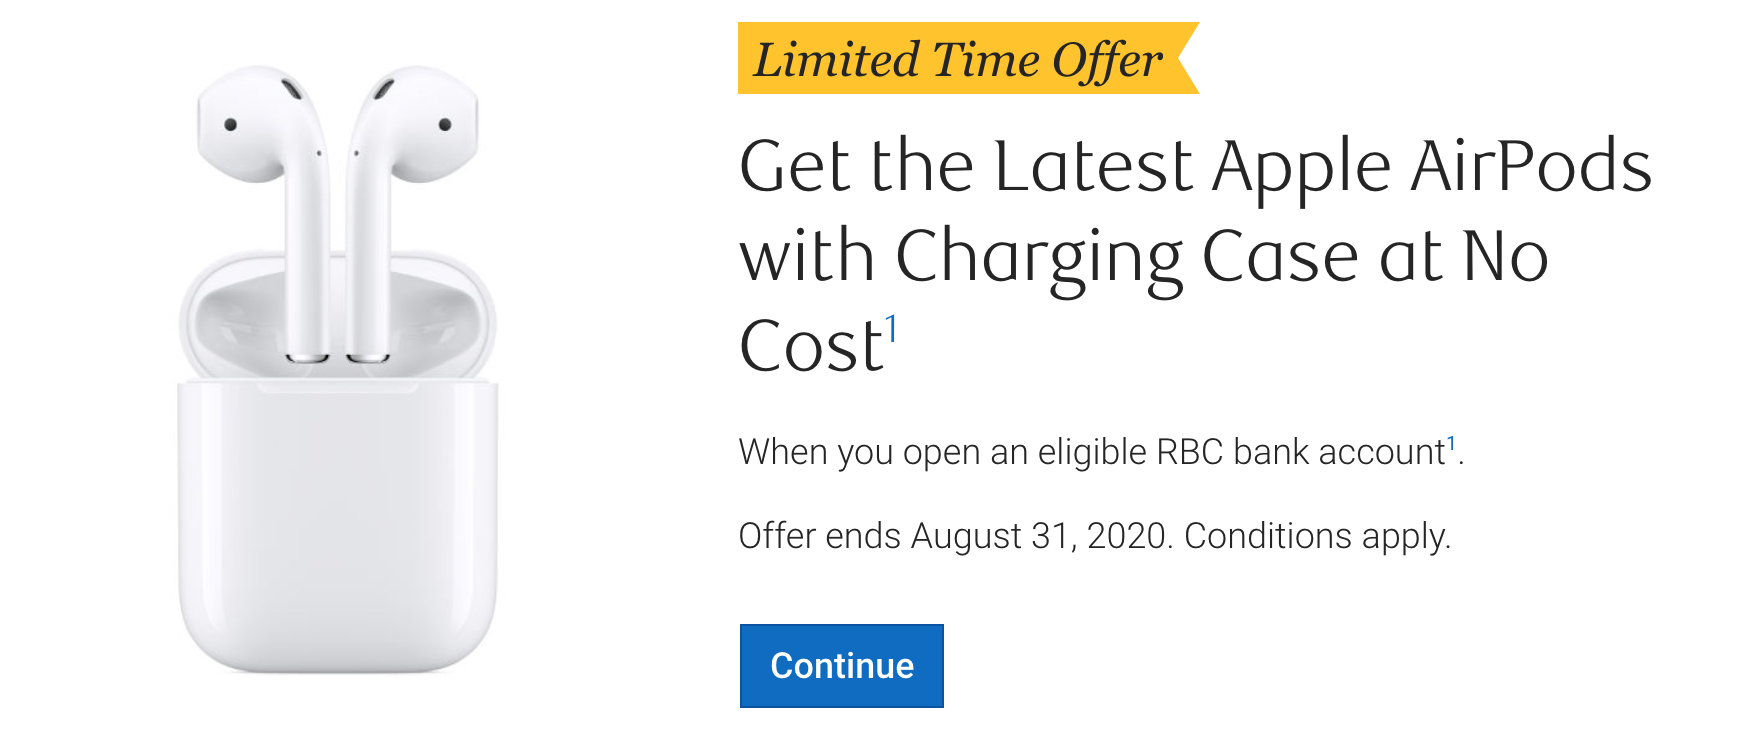Click the eligible RBC bank account sentence
Screen dimensions: 1752x732
[1101, 452]
